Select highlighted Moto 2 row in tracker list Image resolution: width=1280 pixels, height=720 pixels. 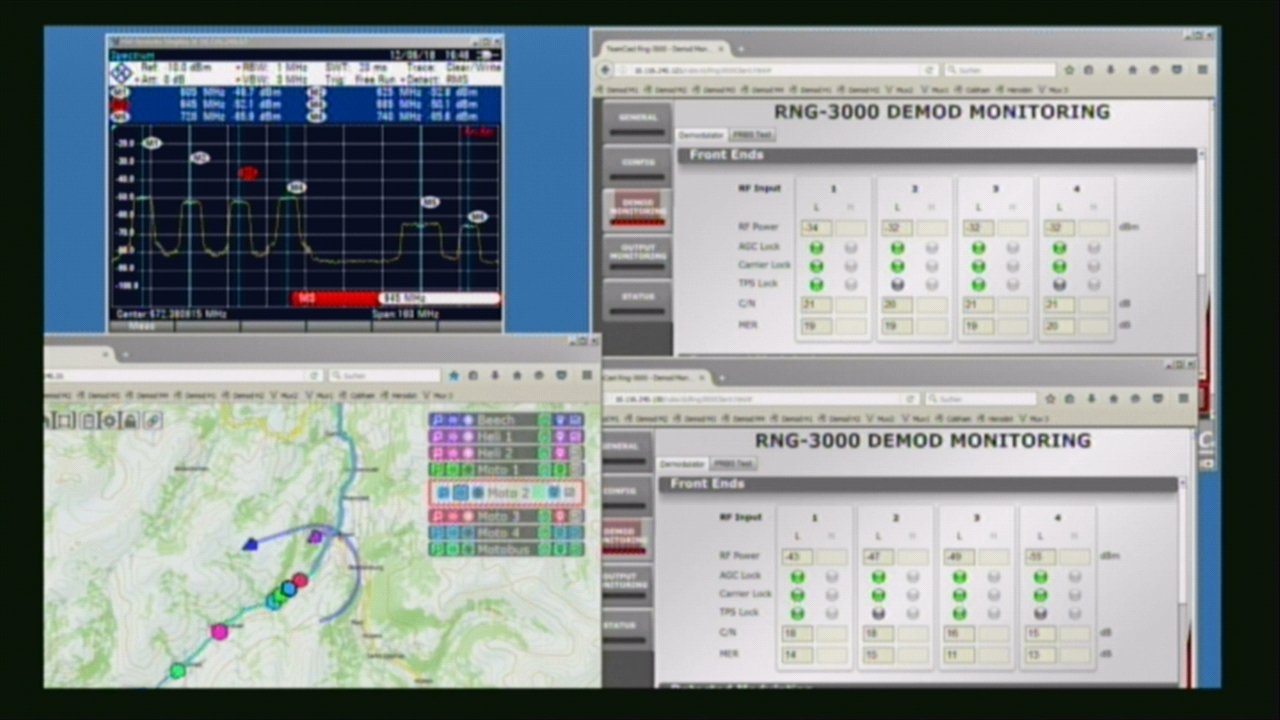[x=506, y=493]
